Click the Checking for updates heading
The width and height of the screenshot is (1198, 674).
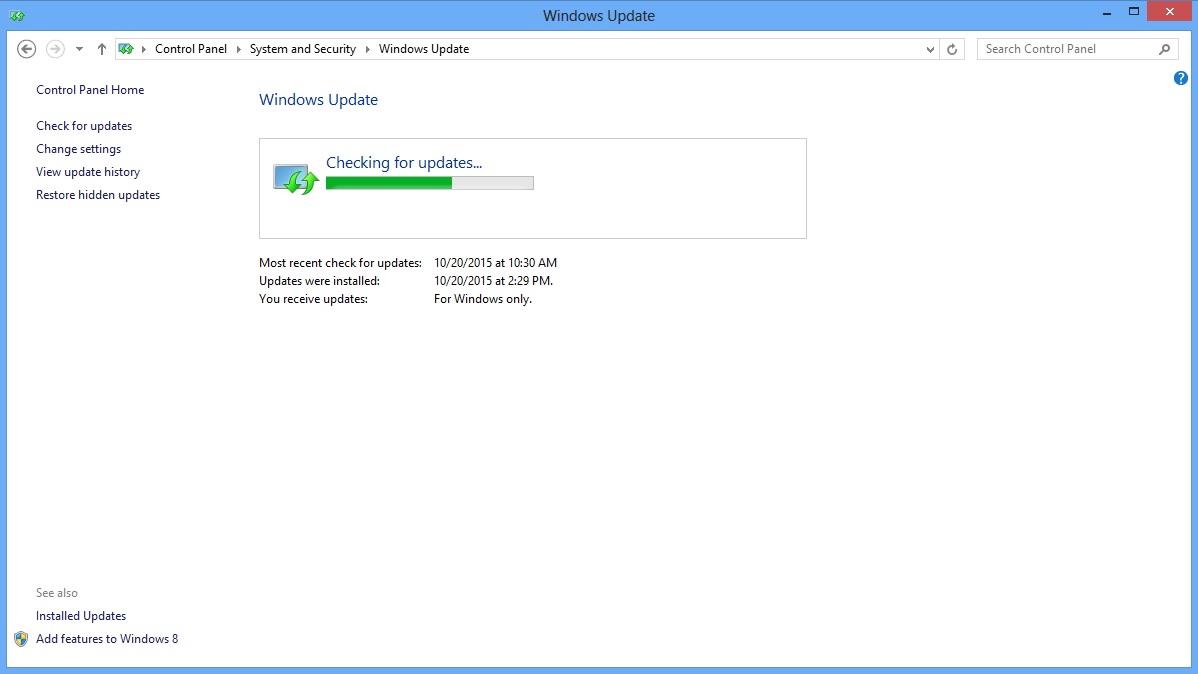pyautogui.click(x=404, y=162)
